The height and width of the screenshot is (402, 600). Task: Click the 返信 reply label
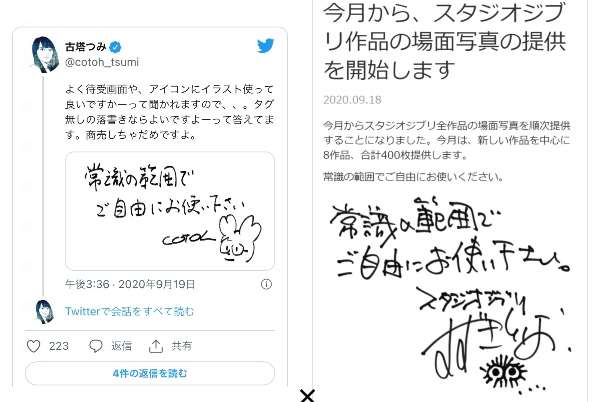[122, 346]
